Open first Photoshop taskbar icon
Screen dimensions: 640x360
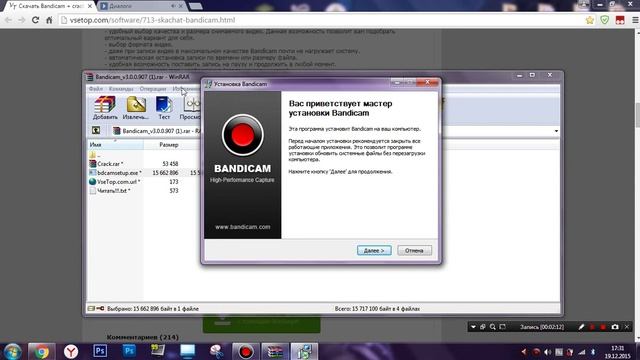pyautogui.click(x=100, y=351)
